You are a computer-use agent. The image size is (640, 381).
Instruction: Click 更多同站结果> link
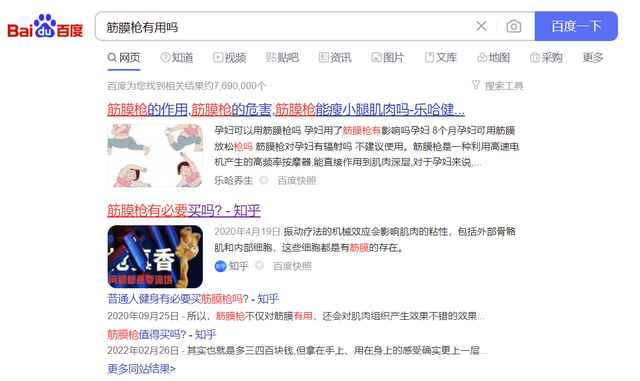[141, 369]
